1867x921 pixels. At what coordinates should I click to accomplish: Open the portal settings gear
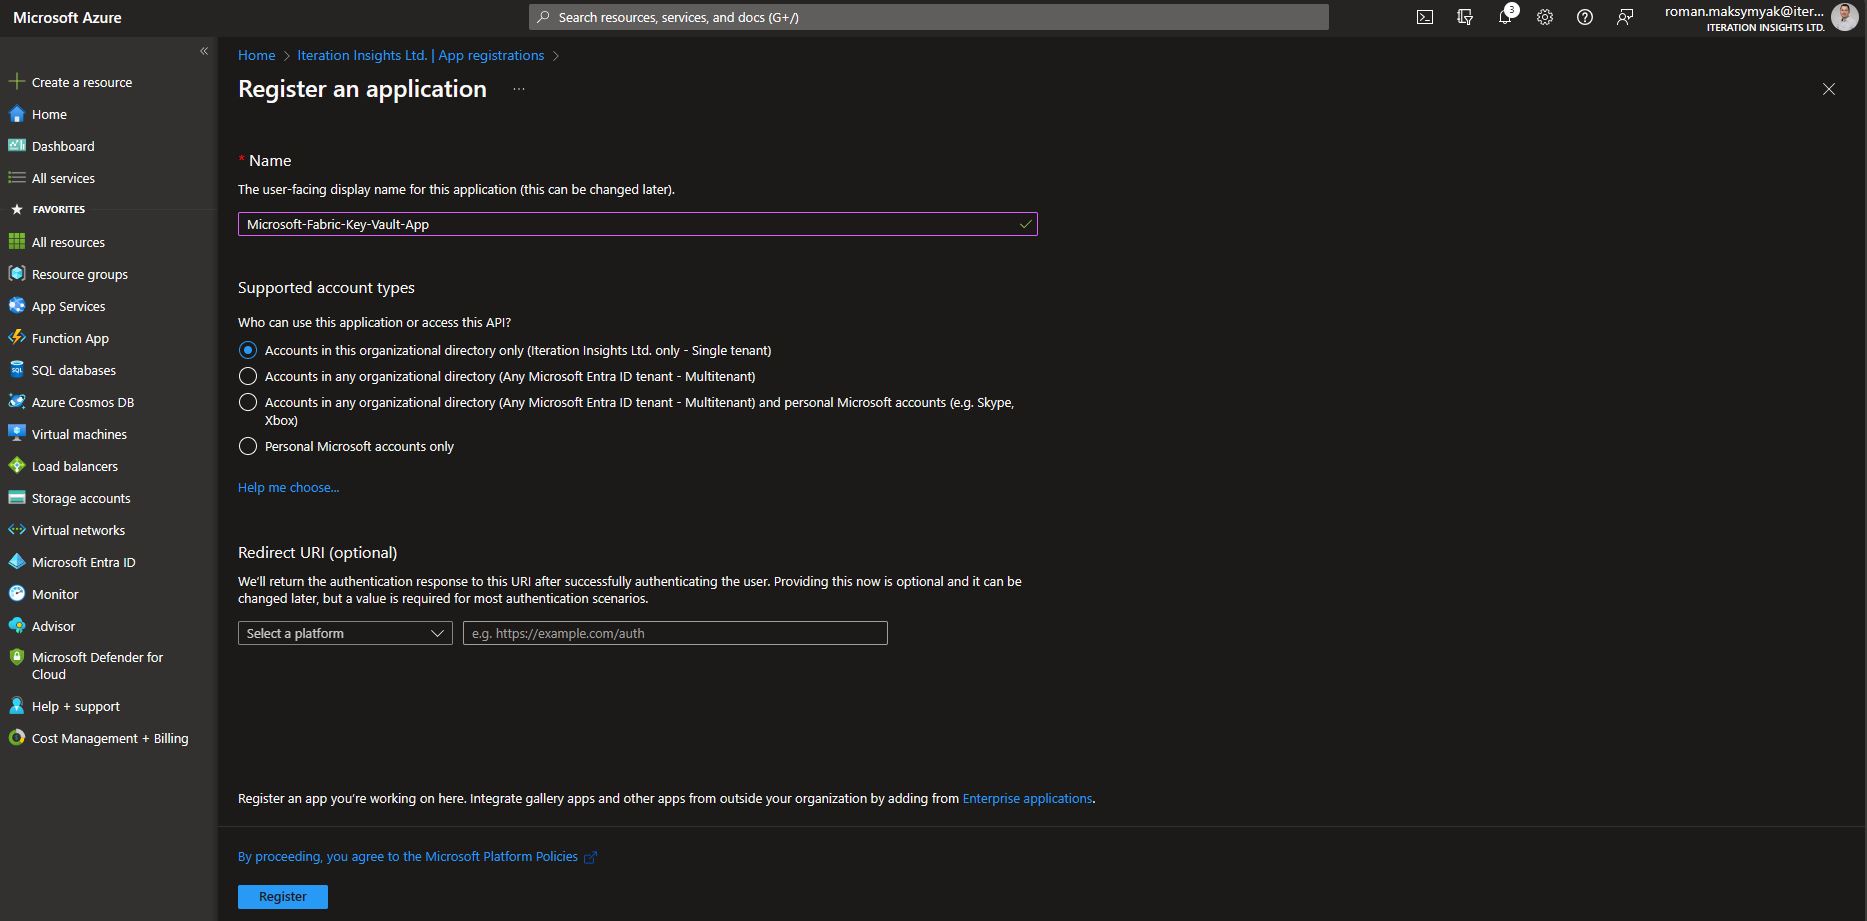point(1544,17)
